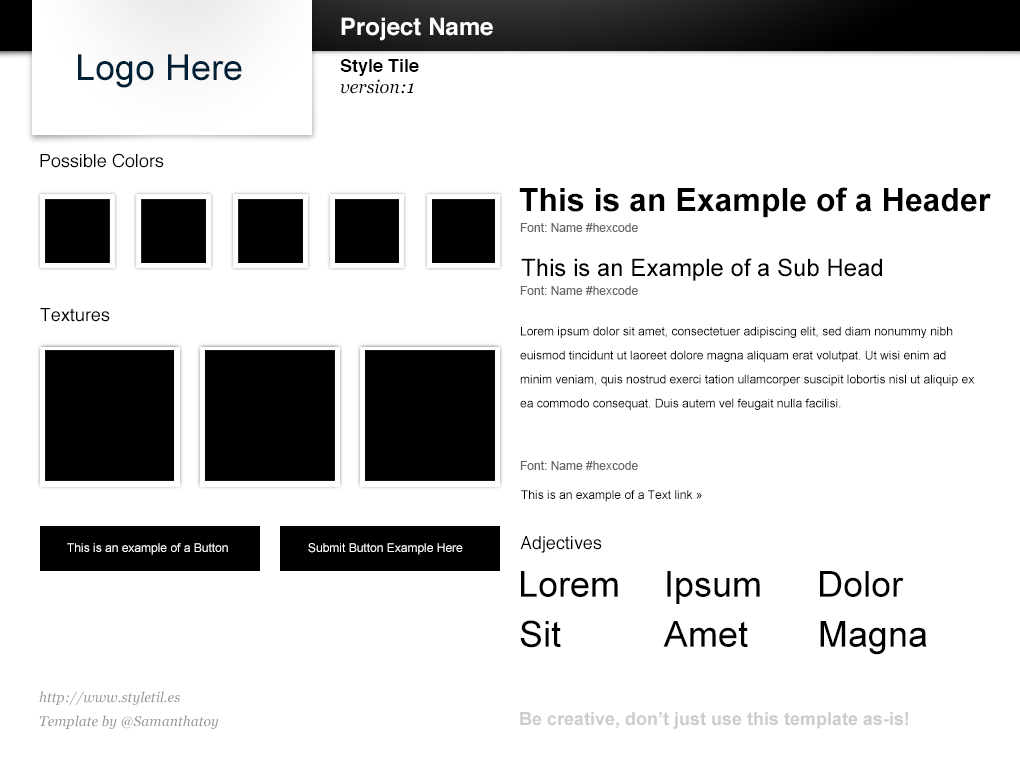Pick the first color swatch under Possible Colors
Viewport: 1020px width, 760px height.
click(x=77, y=231)
